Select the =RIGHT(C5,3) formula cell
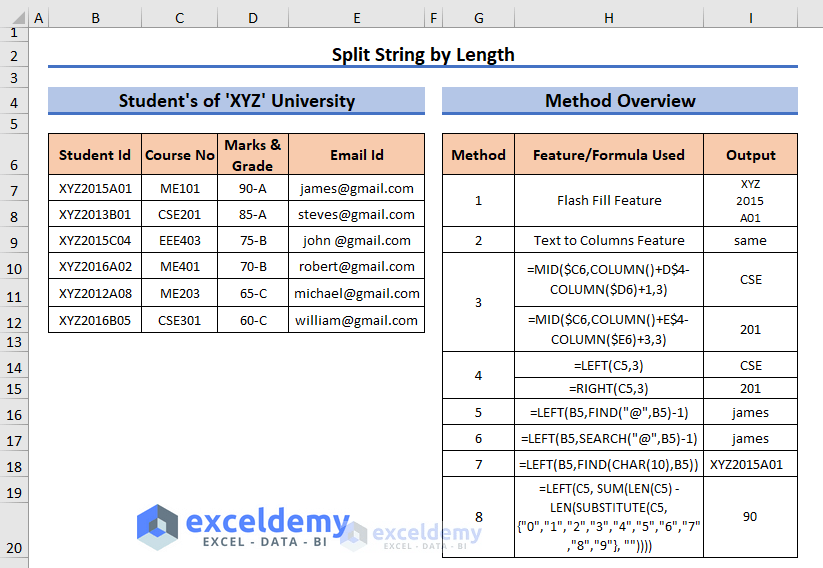Image resolution: width=823 pixels, height=568 pixels. click(609, 388)
